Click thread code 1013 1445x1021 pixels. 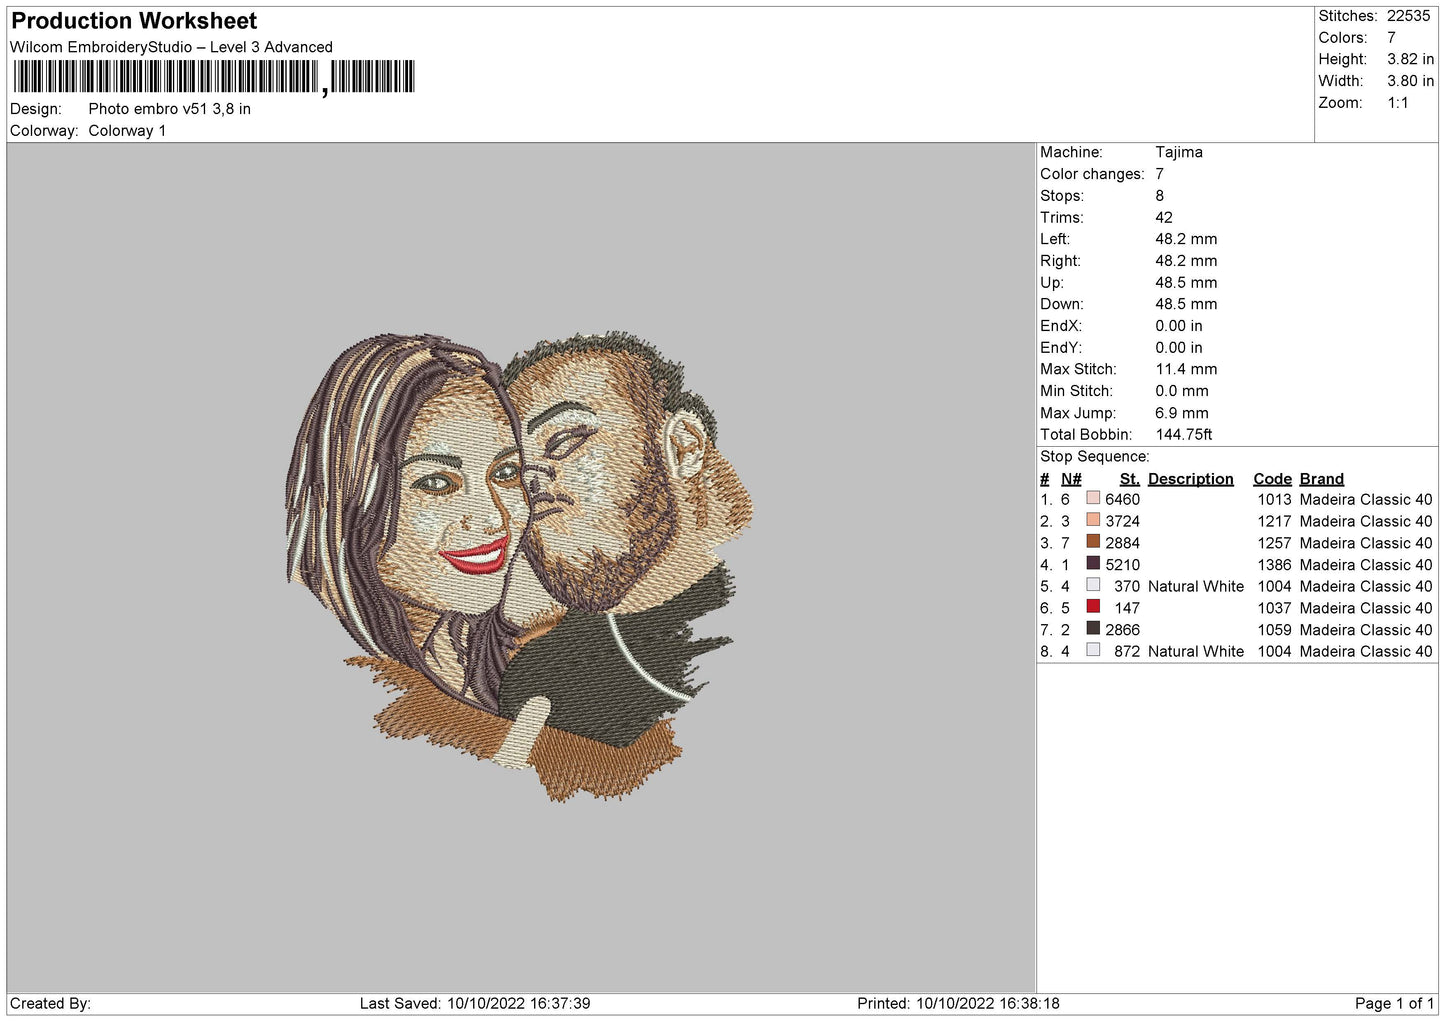tap(1275, 500)
